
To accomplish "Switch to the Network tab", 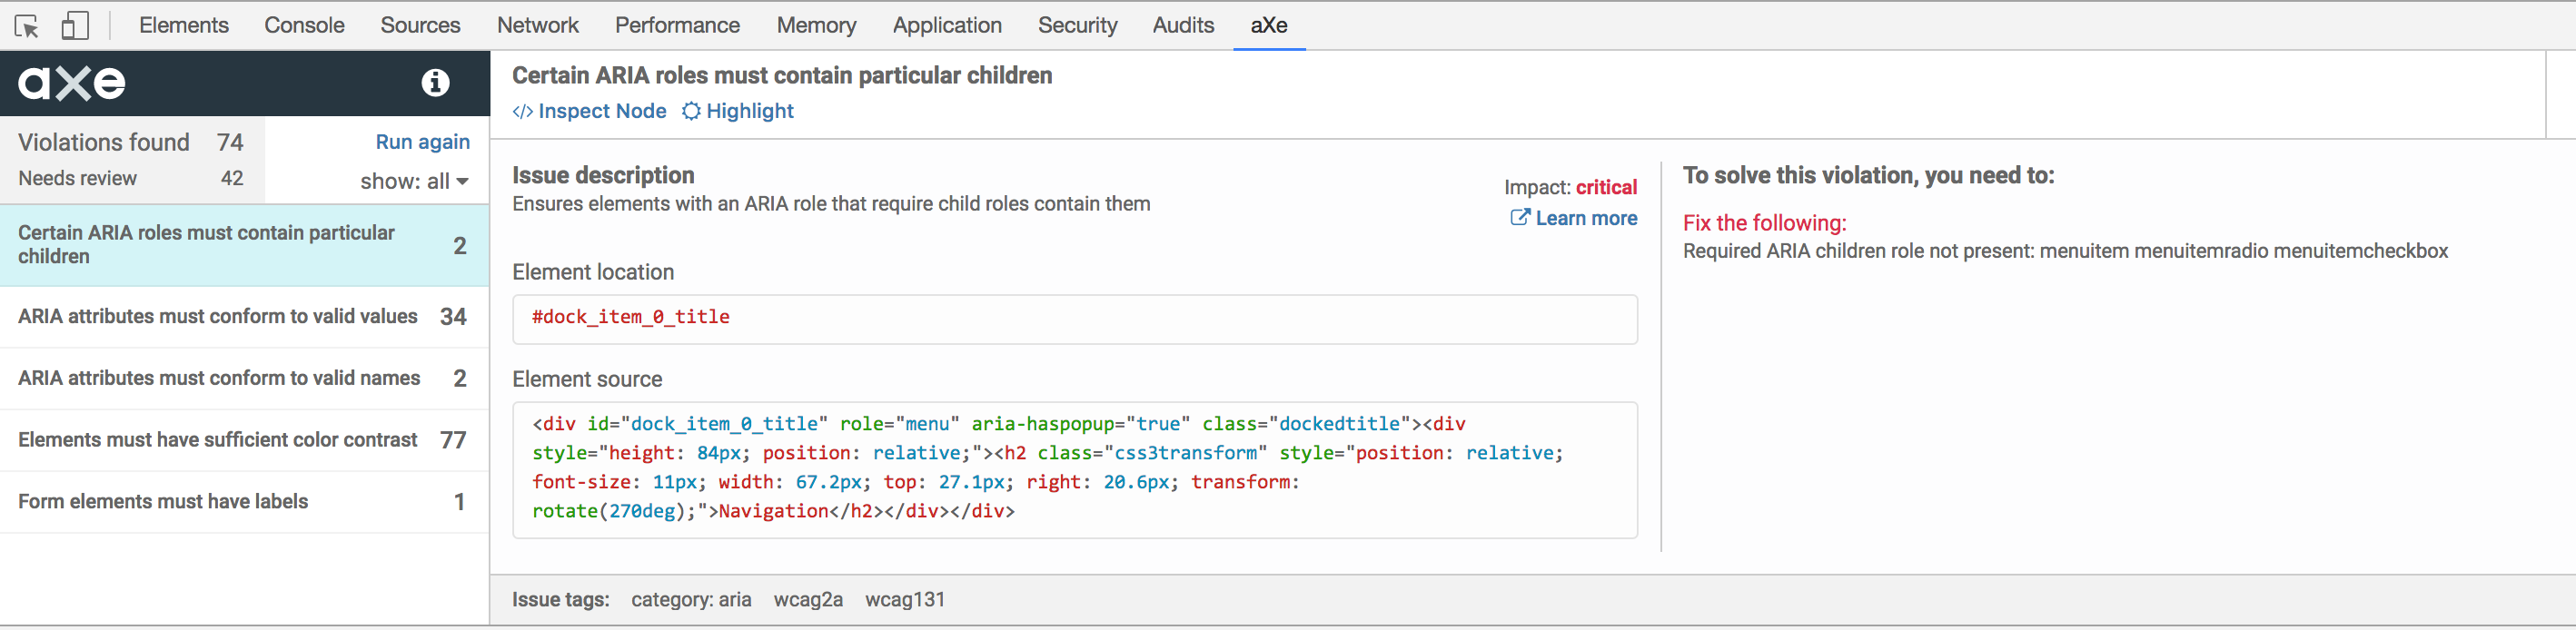I will (x=538, y=25).
